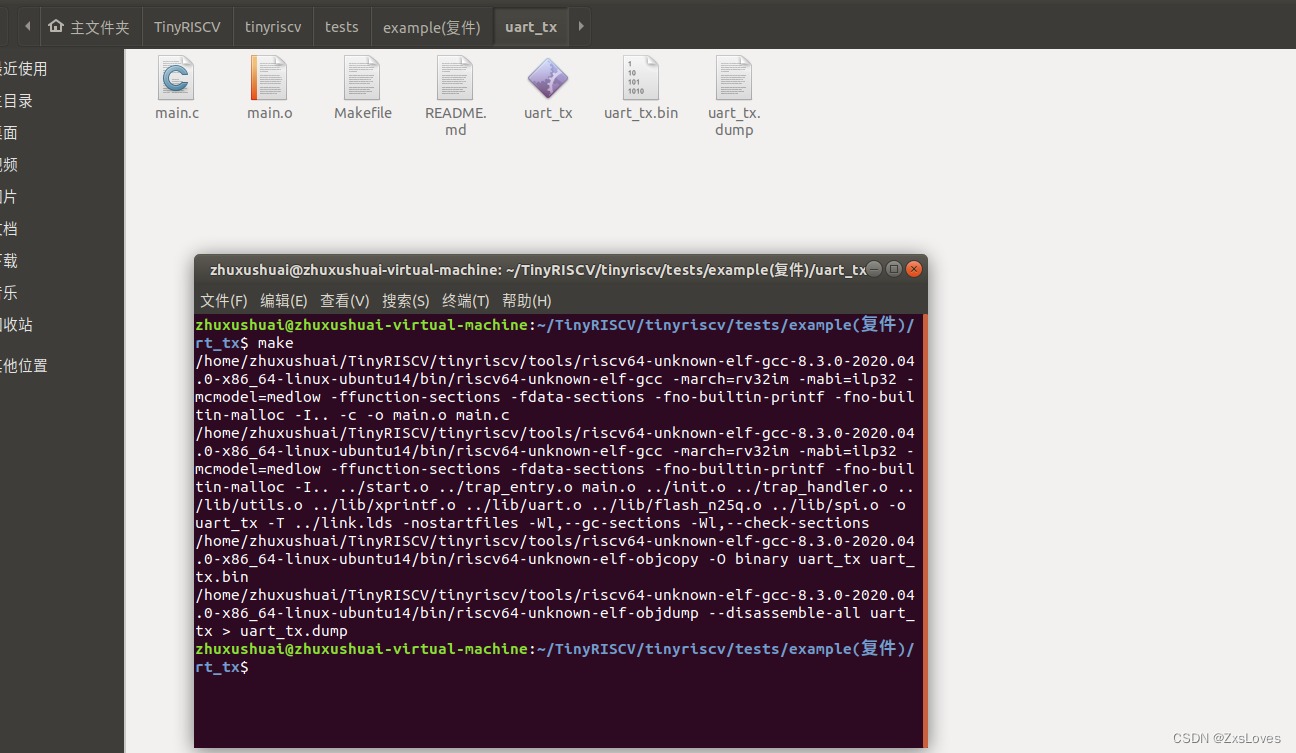The width and height of the screenshot is (1296, 753).
Task: Click the main.c file name label
Action: tap(177, 113)
